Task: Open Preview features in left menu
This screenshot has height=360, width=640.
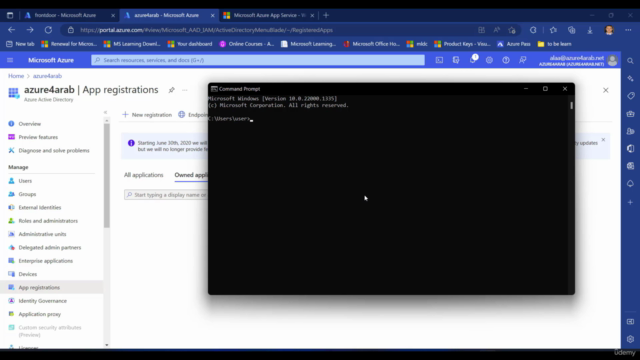Action: (x=38, y=137)
